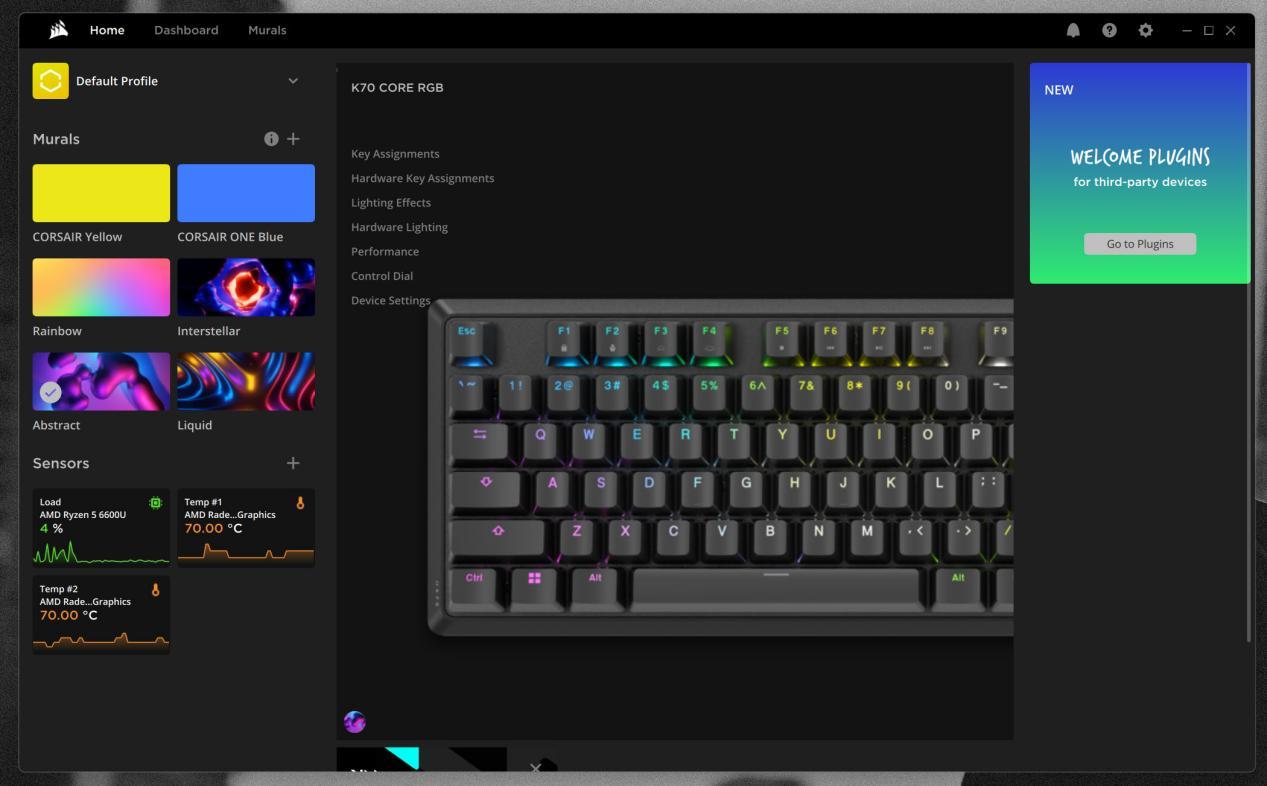
Task: Click the WELCOME PLUGINS banner heading
Action: (1140, 157)
